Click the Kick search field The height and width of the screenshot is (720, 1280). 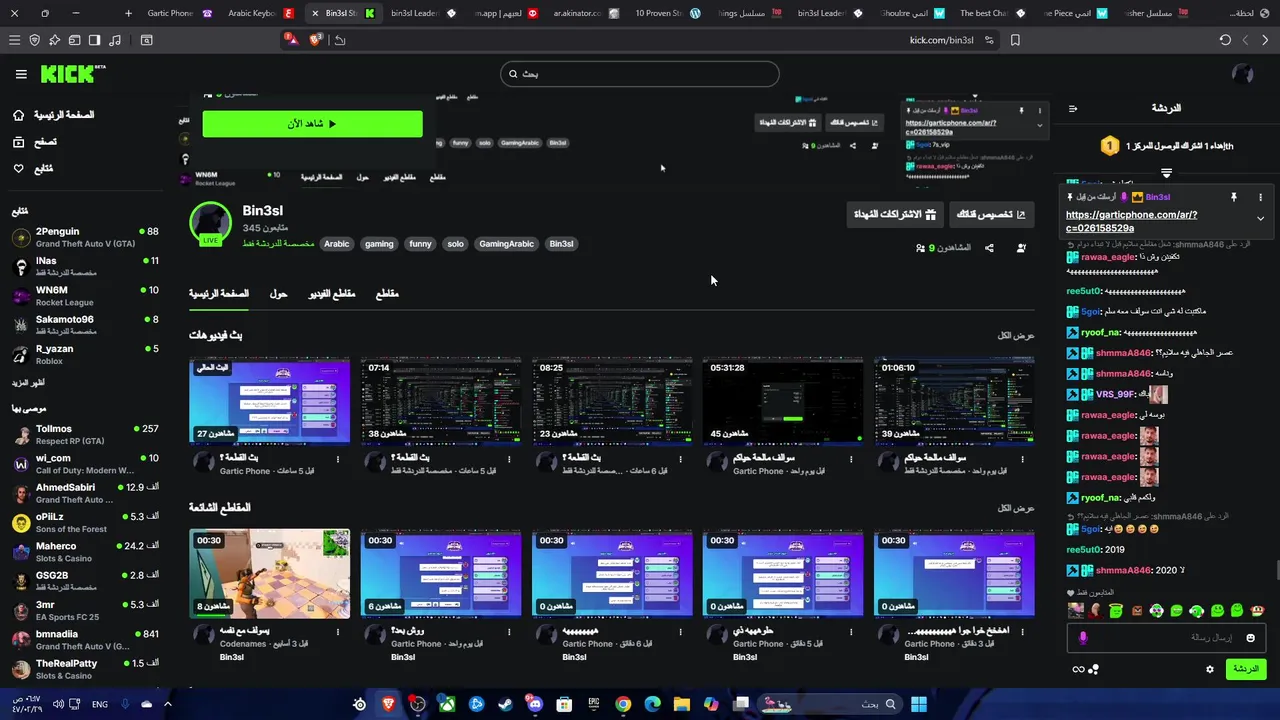(639, 74)
